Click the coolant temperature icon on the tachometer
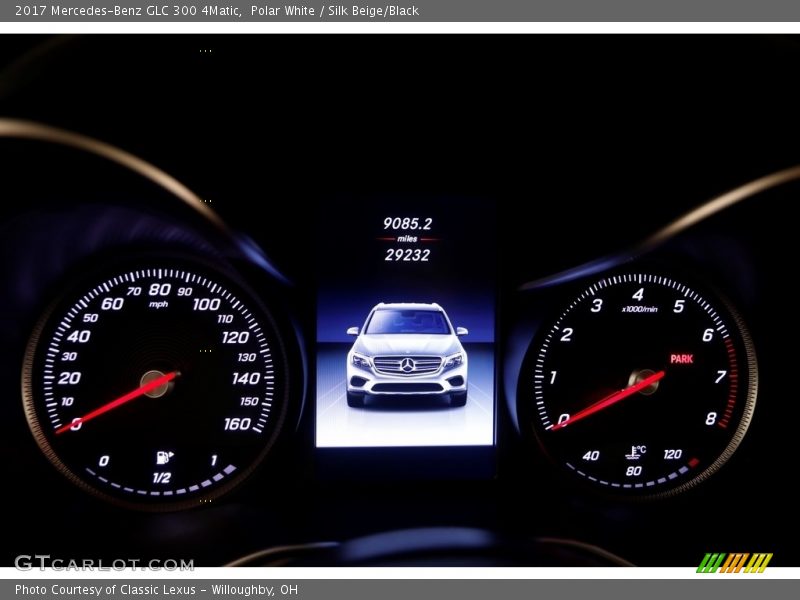 [x=636, y=452]
